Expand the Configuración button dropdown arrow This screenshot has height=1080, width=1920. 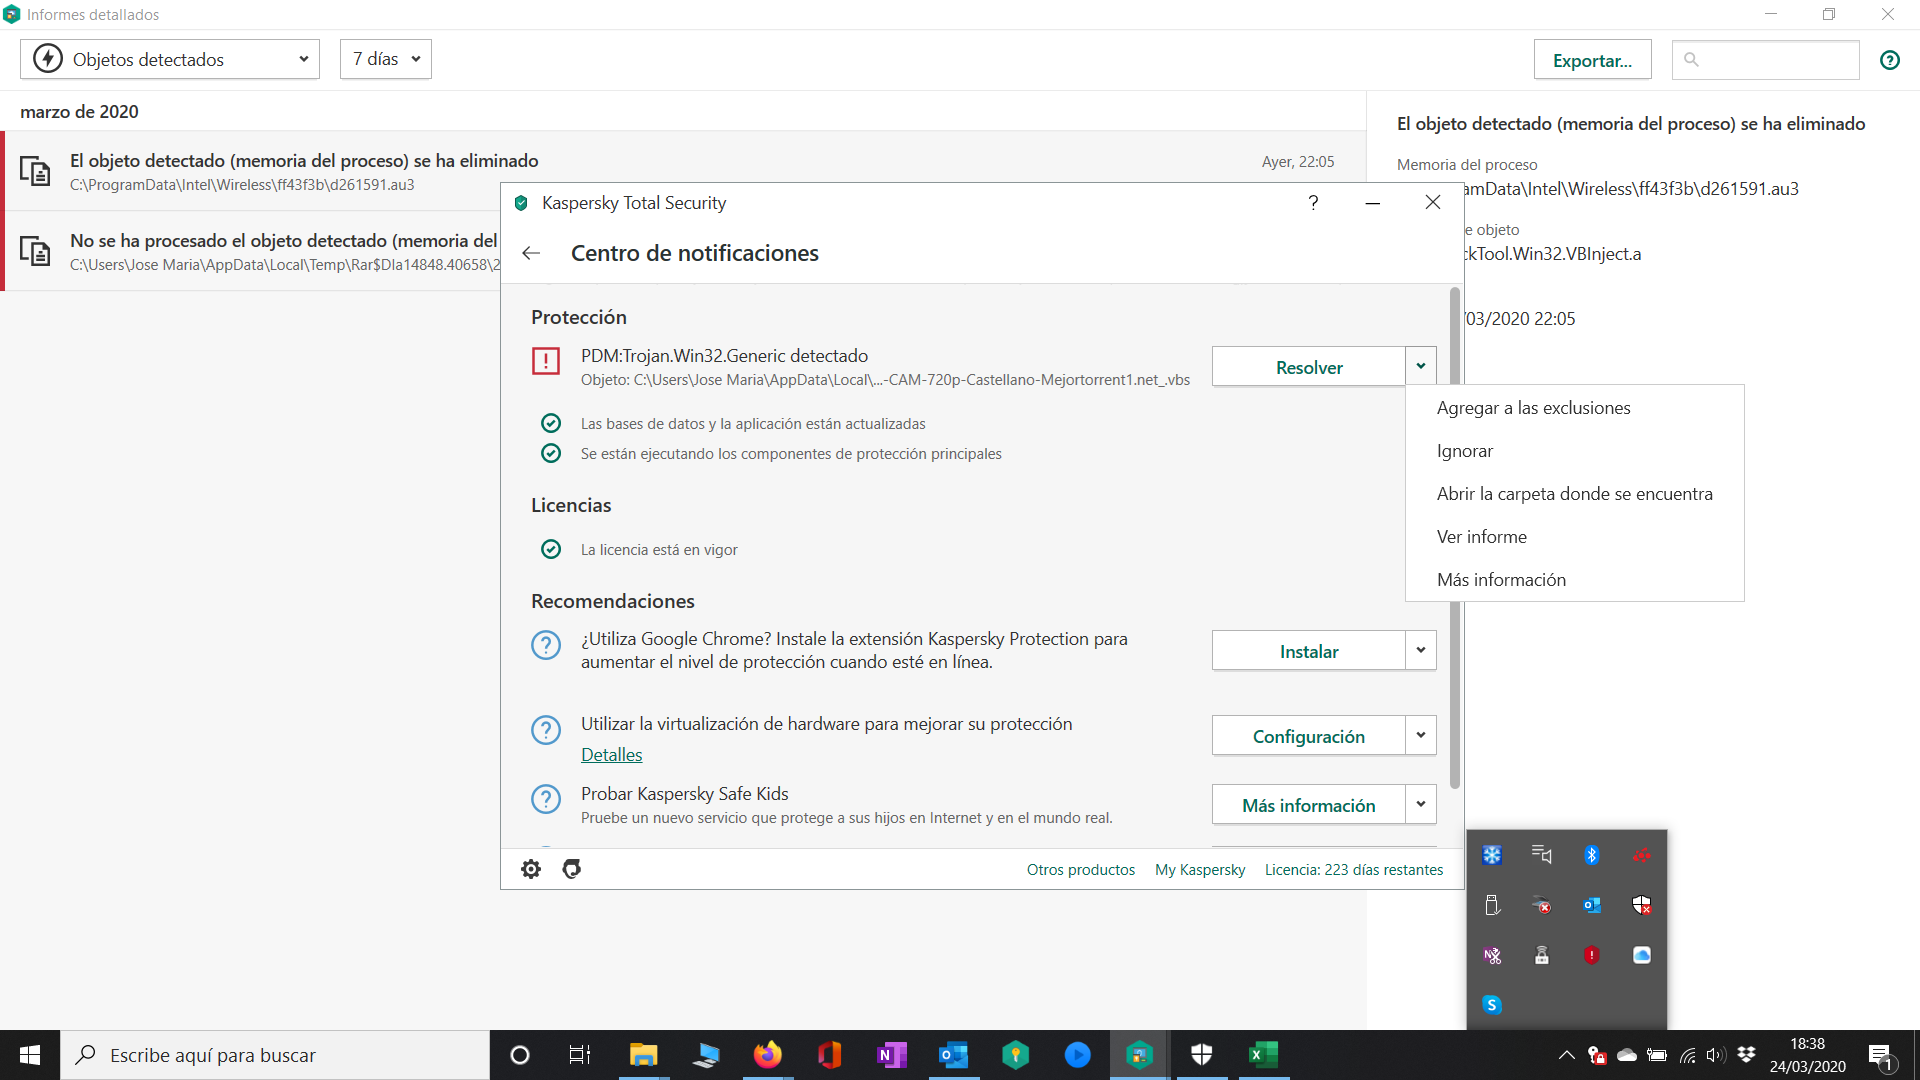(1420, 736)
